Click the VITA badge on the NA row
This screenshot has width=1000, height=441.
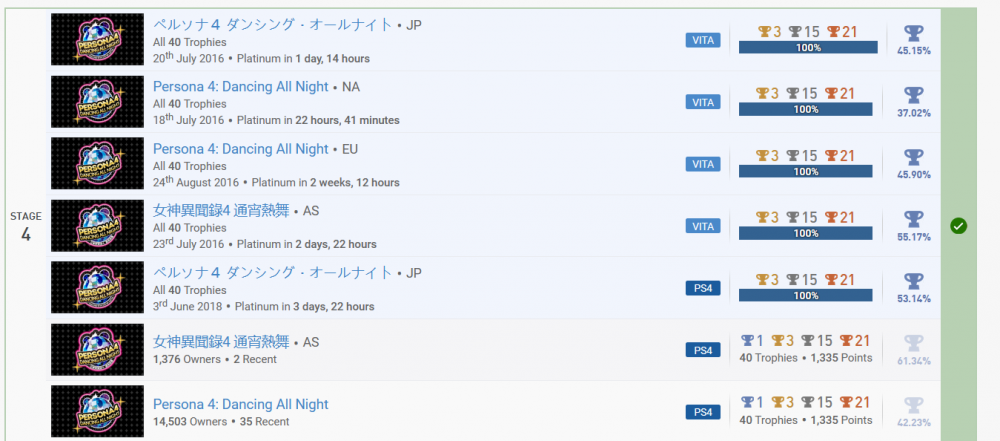tap(703, 102)
